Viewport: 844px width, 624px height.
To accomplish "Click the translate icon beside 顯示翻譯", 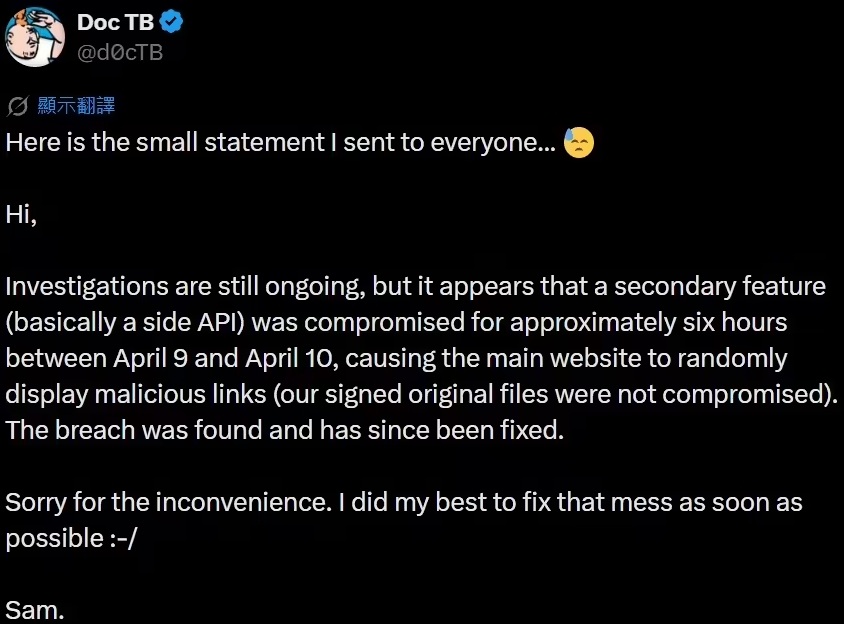I will pos(17,107).
